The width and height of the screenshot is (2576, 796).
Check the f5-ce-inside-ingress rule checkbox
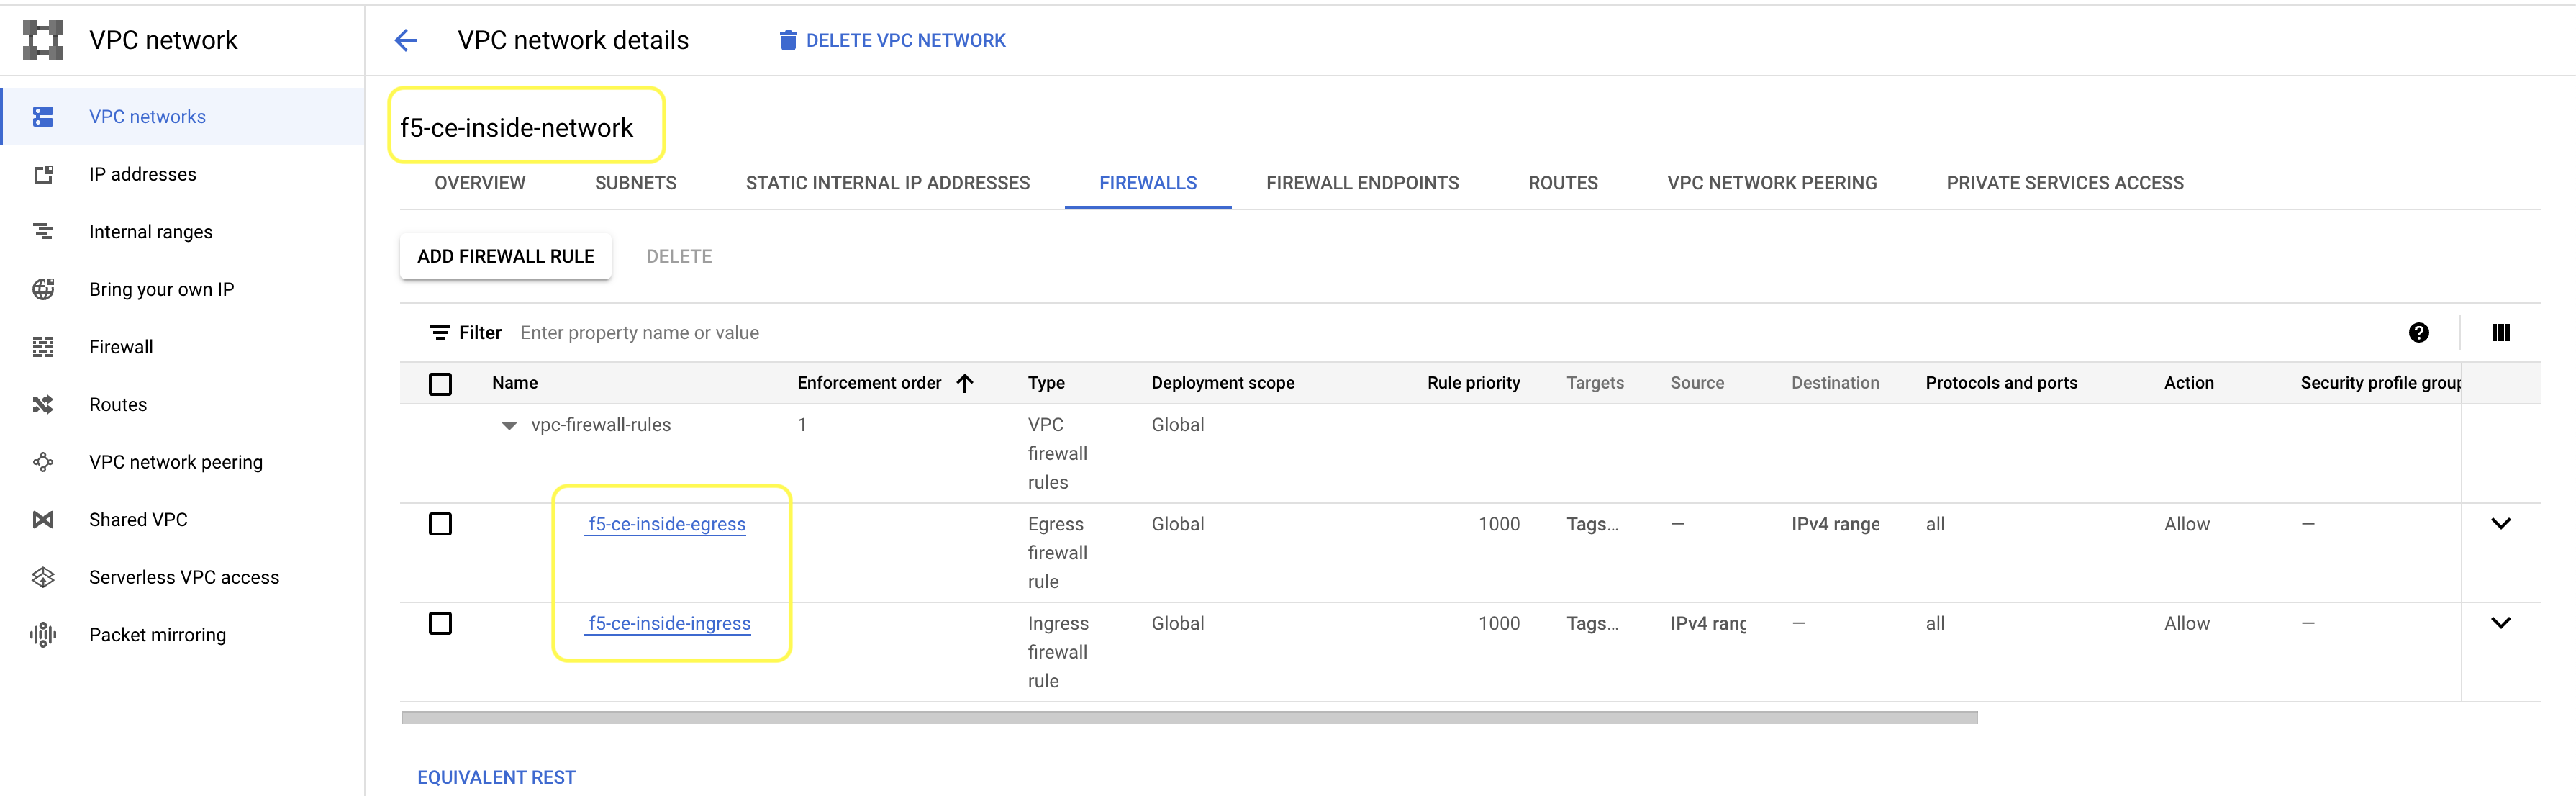coord(440,623)
